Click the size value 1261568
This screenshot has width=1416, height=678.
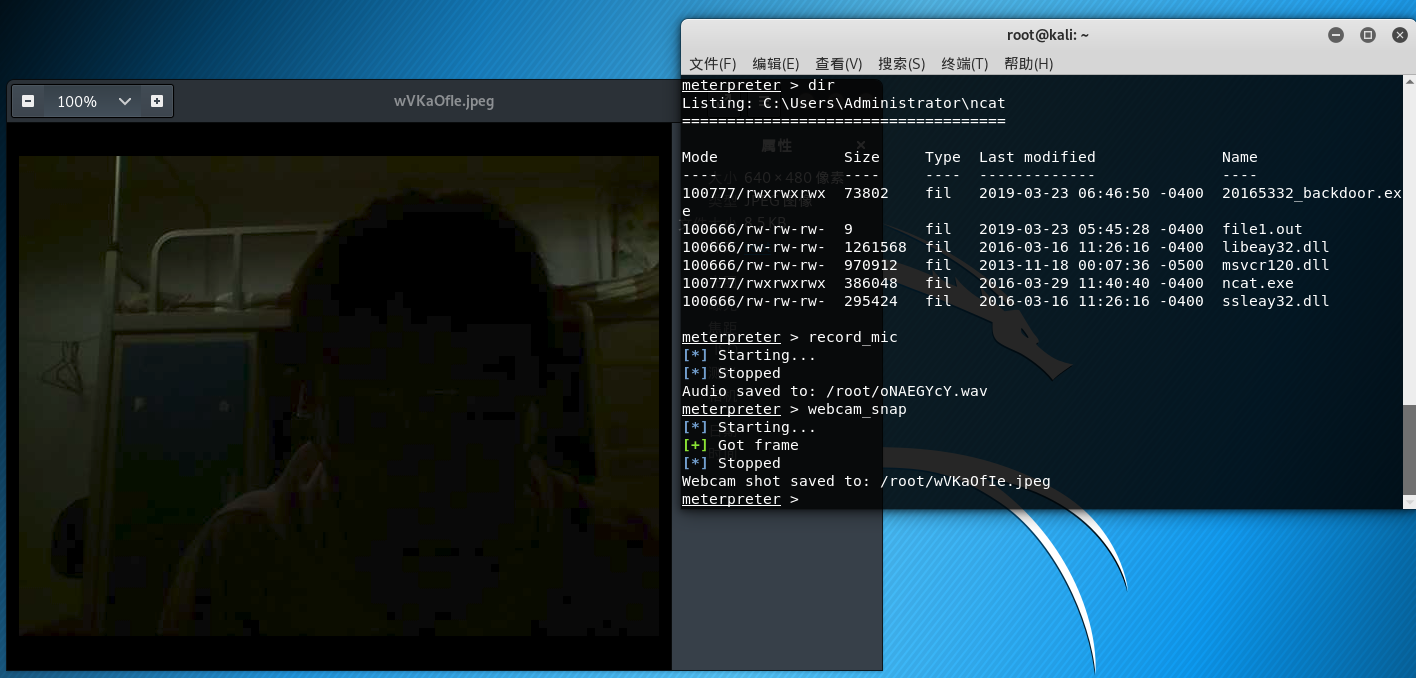(x=875, y=247)
